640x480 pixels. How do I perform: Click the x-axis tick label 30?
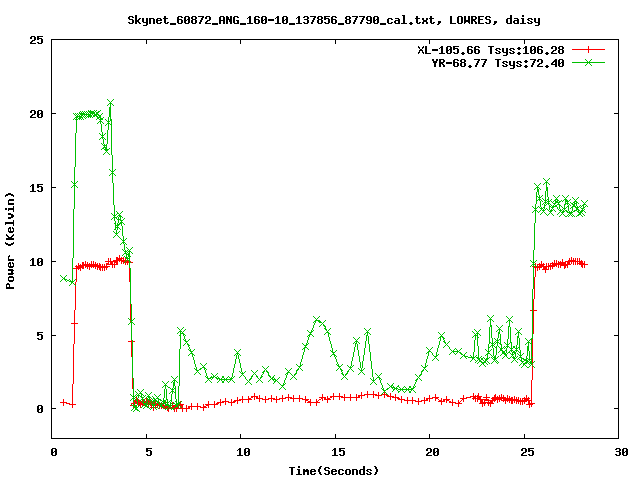pyautogui.click(x=621, y=452)
